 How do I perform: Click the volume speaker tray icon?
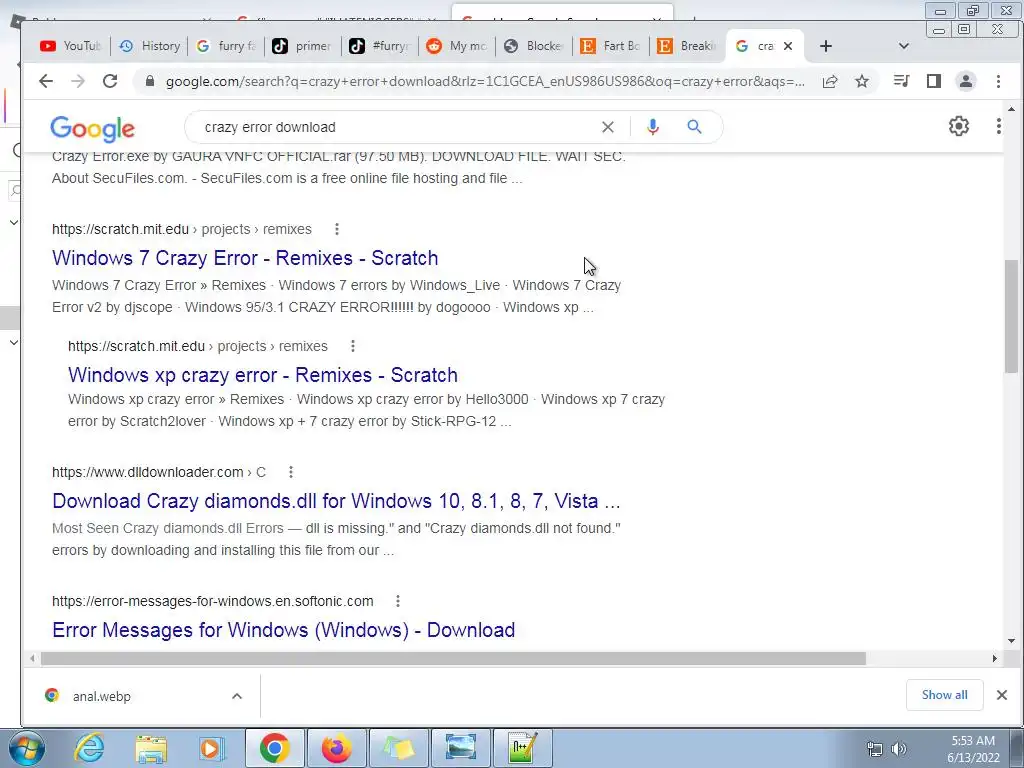tap(899, 749)
